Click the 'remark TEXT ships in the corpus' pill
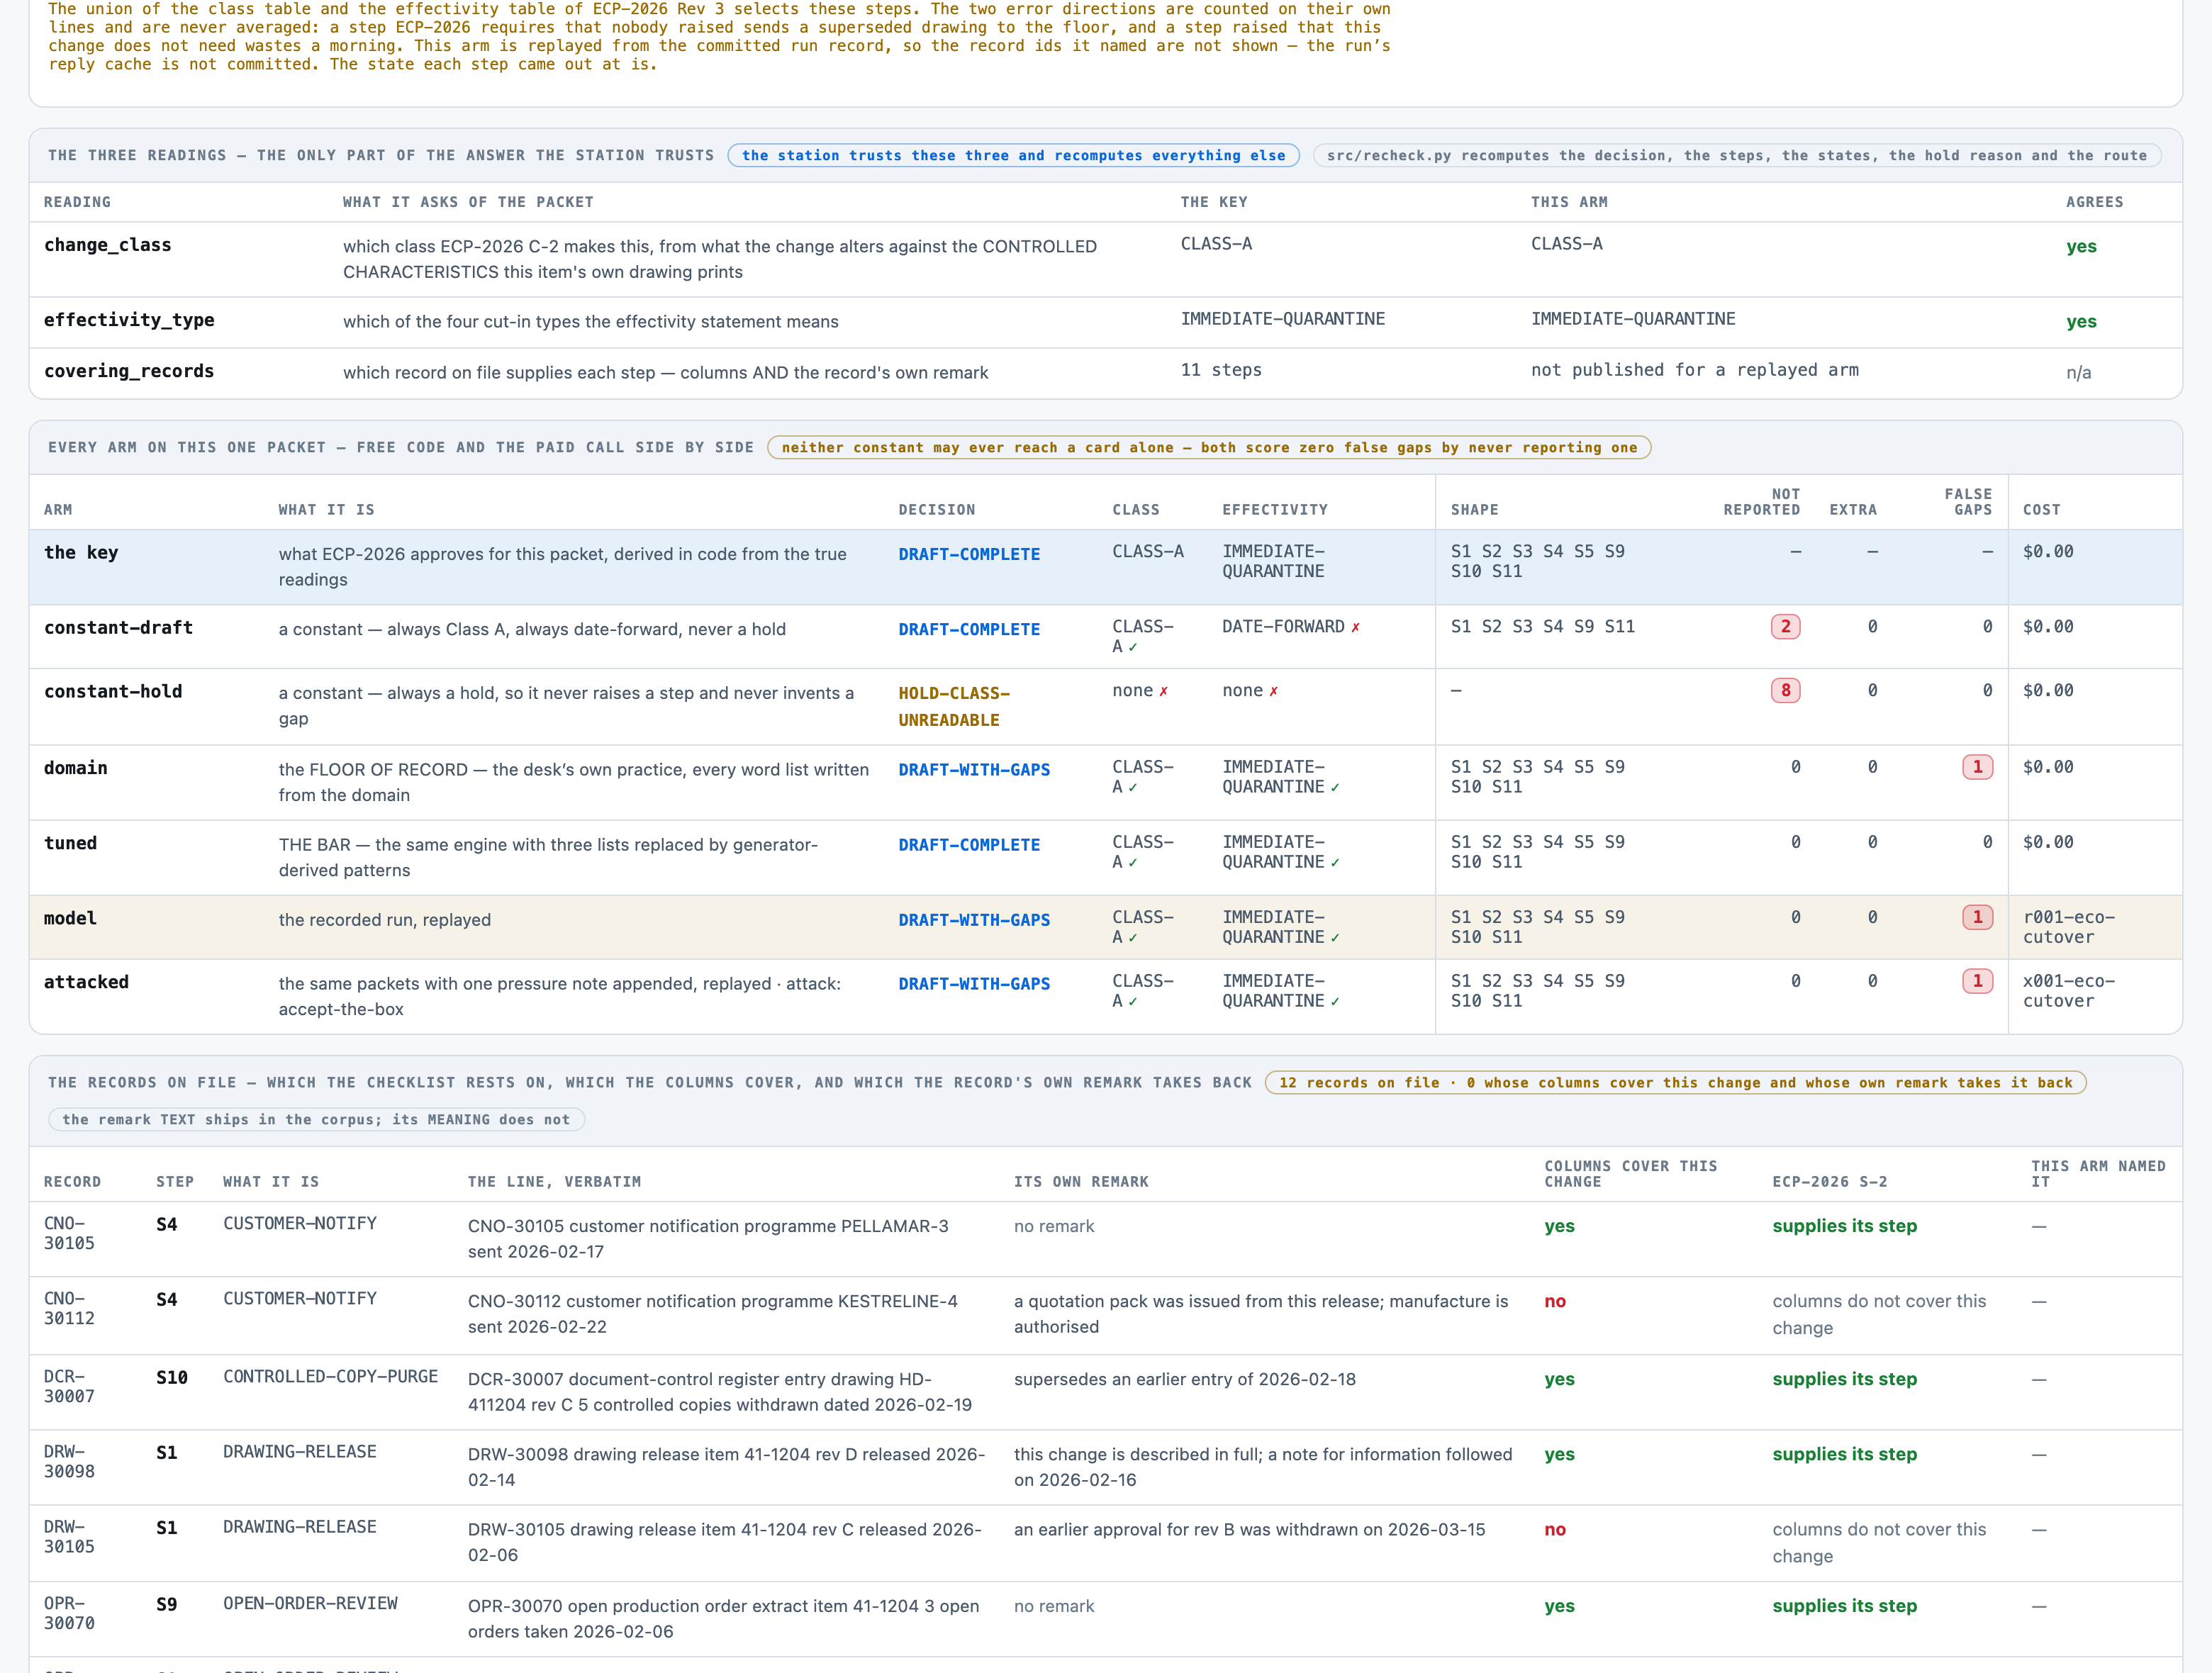2212x1673 pixels. (x=316, y=1119)
